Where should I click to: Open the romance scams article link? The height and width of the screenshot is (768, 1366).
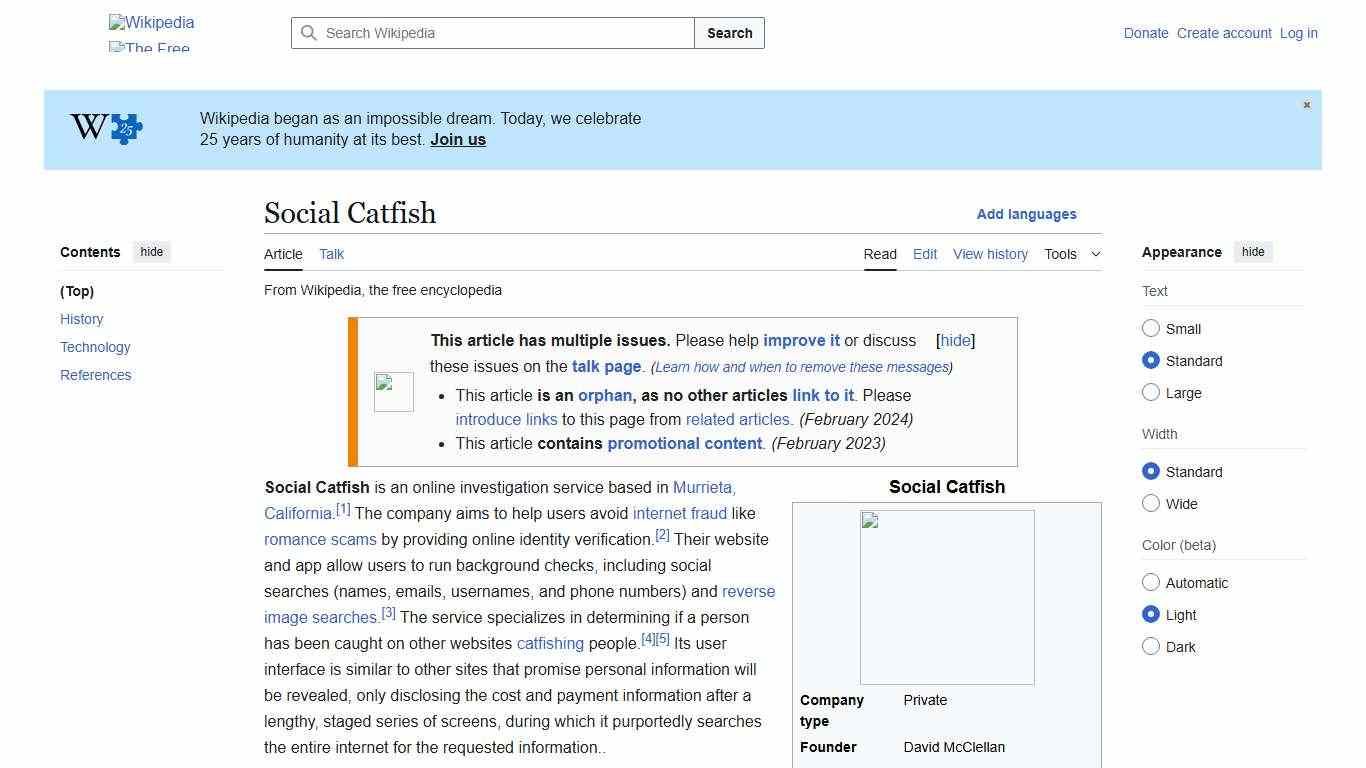(320, 539)
